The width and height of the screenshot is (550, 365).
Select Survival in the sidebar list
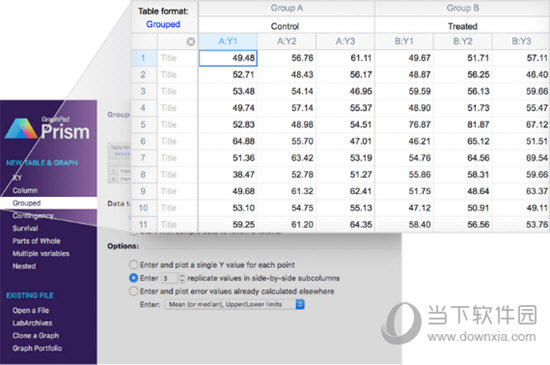[x=25, y=228]
